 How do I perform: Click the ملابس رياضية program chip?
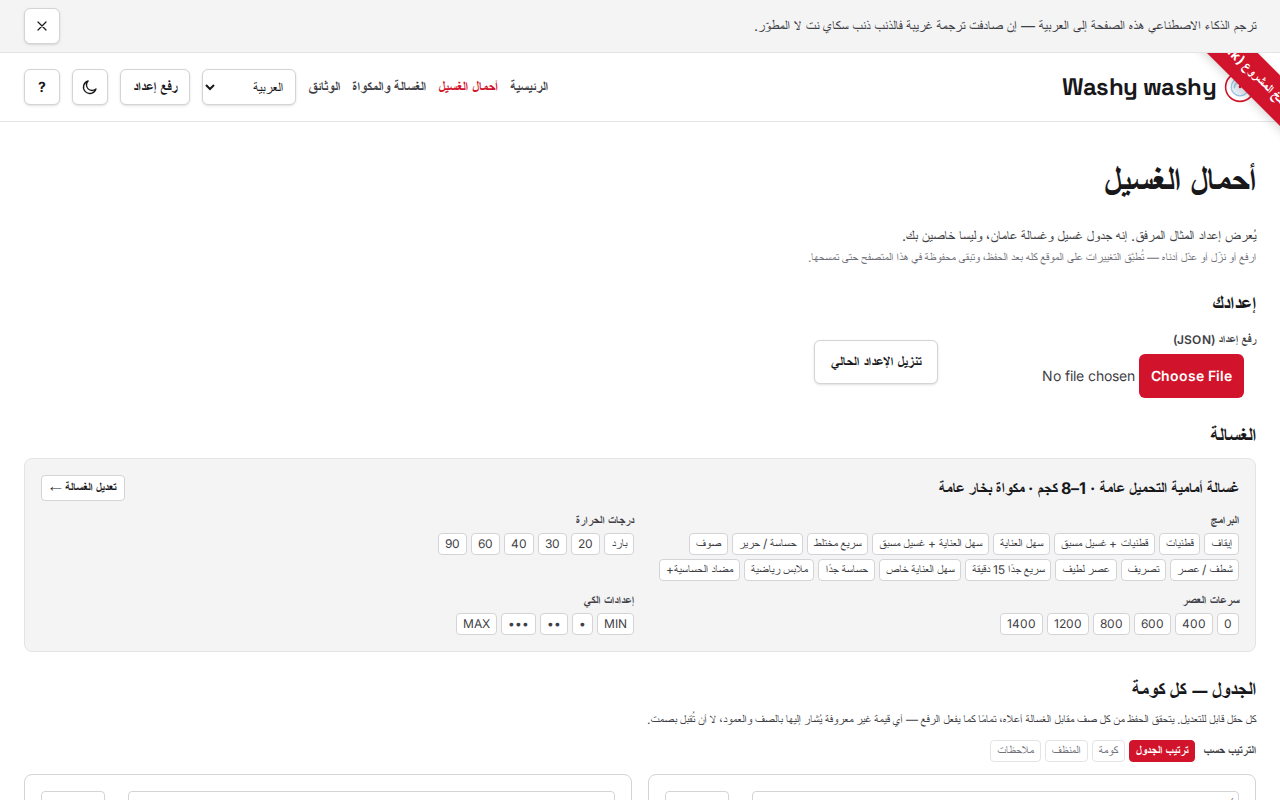(779, 570)
